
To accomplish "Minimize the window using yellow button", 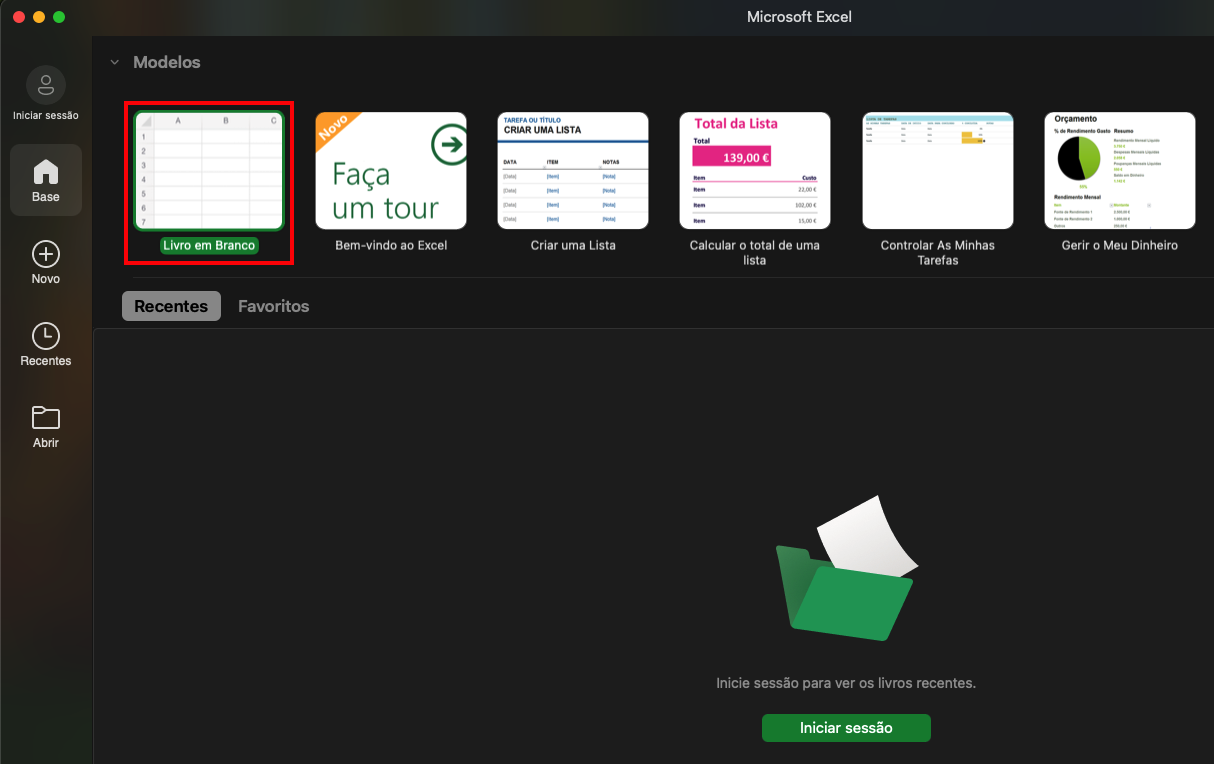I will (39, 17).
